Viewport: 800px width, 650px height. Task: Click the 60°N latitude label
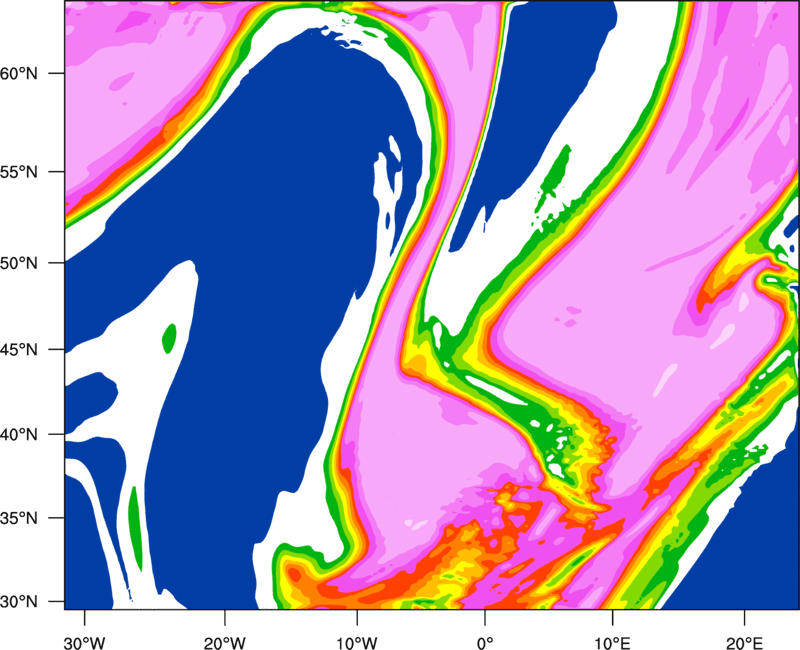point(19,73)
